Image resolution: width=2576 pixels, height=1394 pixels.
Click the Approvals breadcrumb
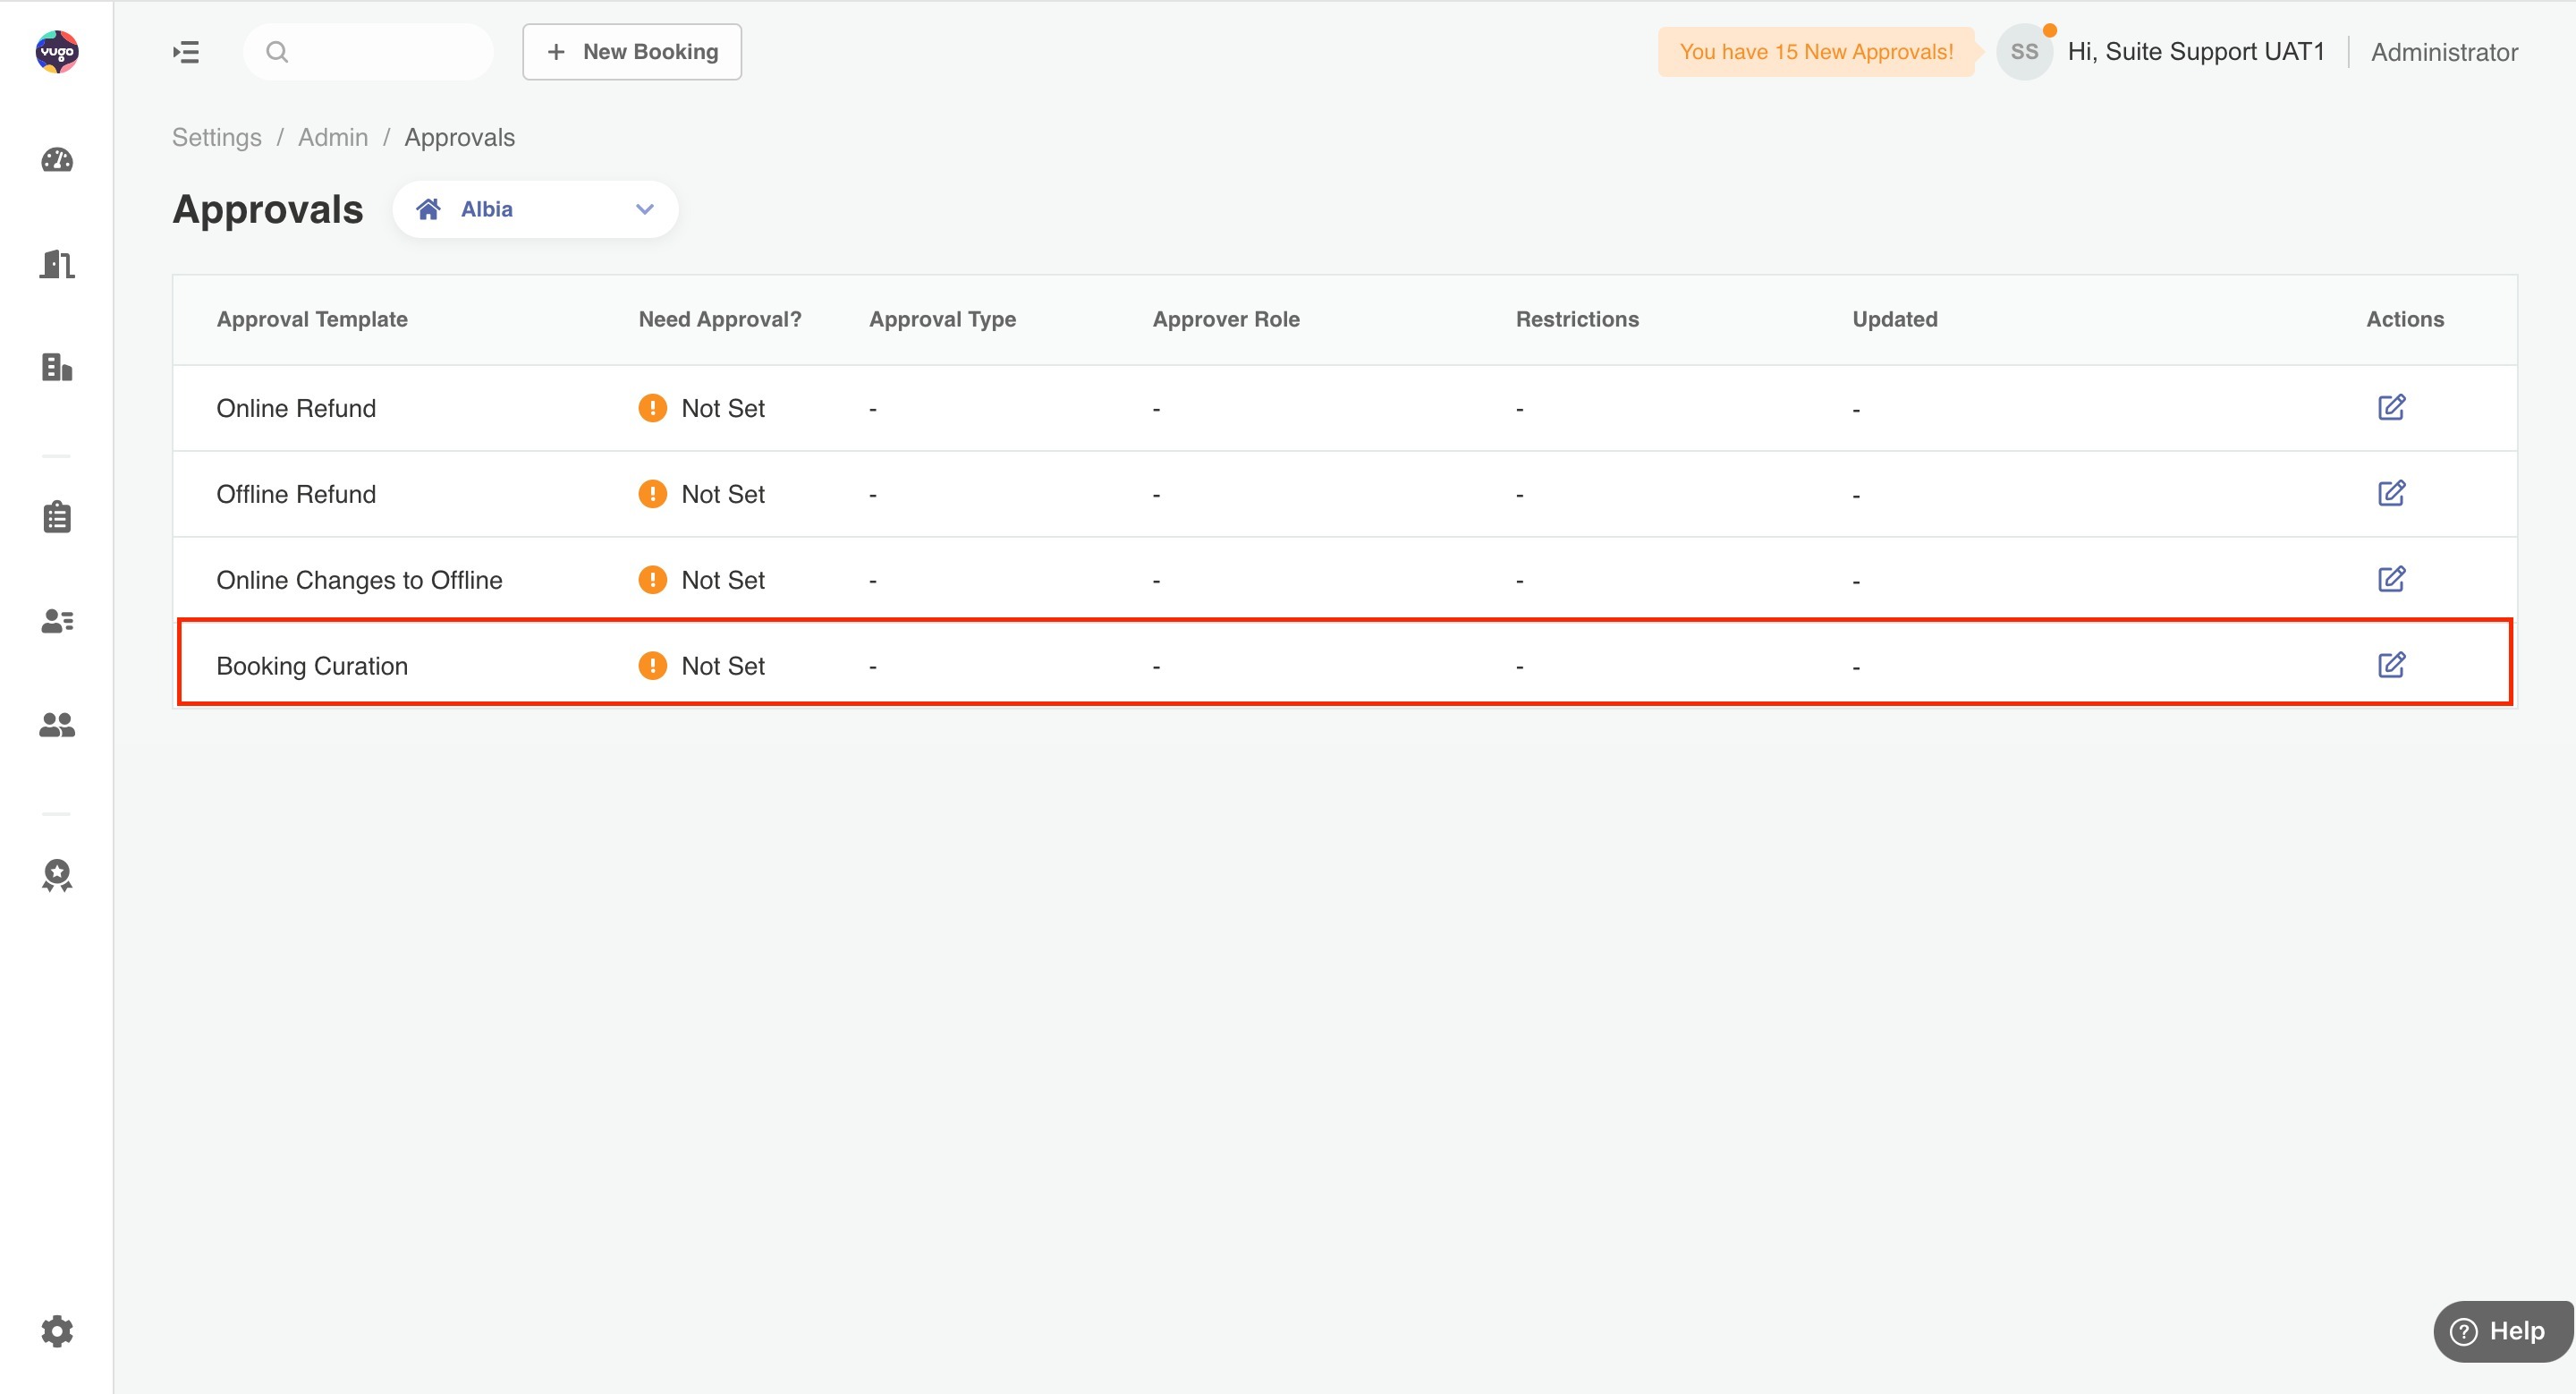point(460,137)
